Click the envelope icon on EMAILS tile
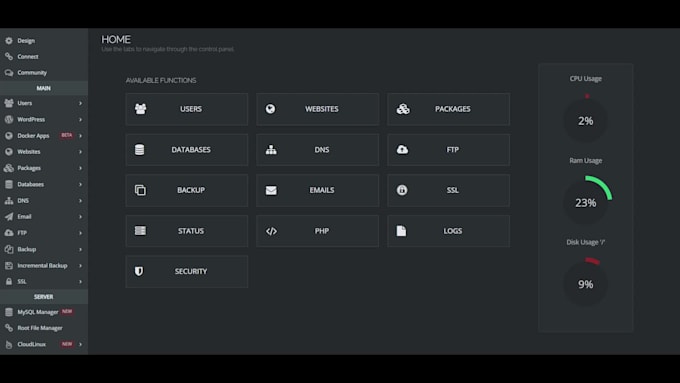The width and height of the screenshot is (680, 383). pyautogui.click(x=271, y=190)
